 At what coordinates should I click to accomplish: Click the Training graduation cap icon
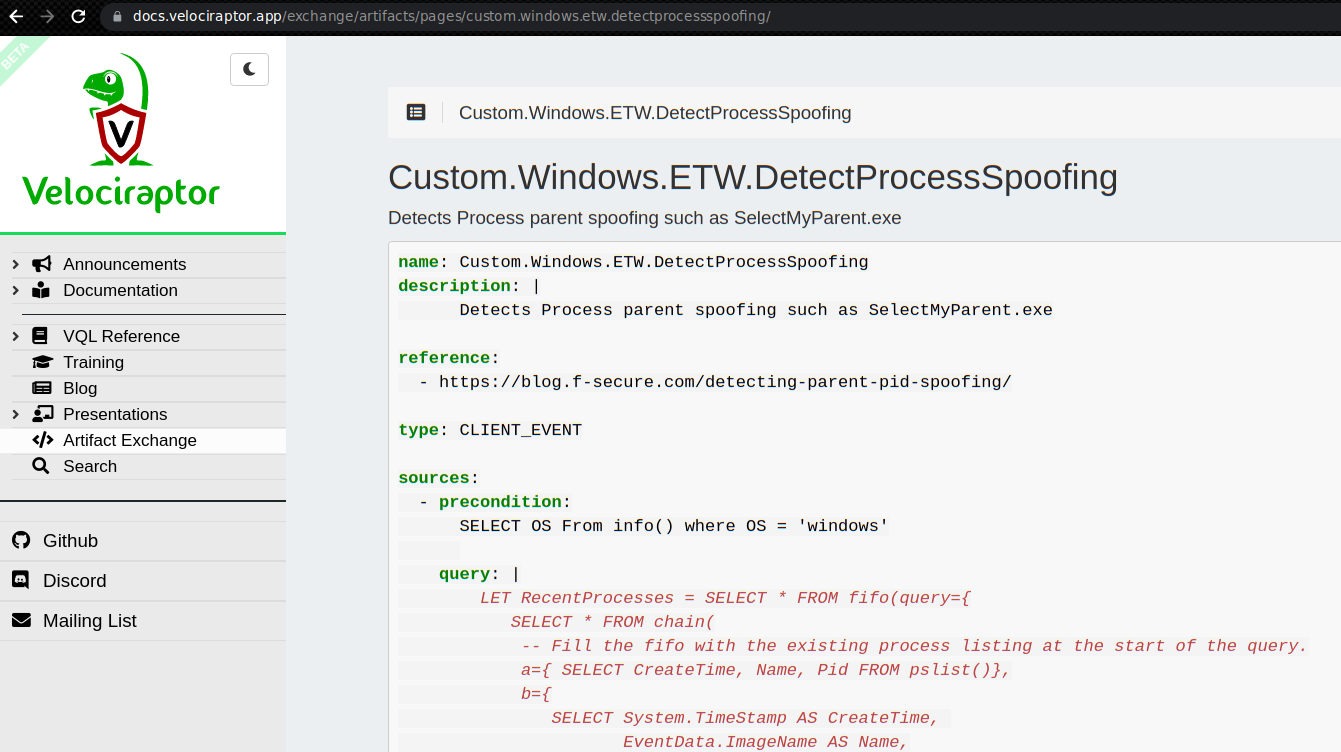click(x=42, y=362)
